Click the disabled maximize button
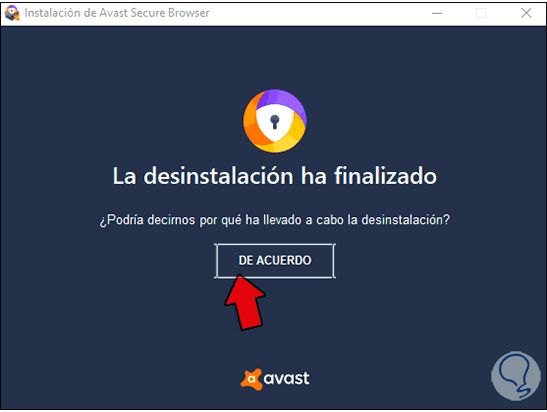The width and height of the screenshot is (547, 412). (x=481, y=13)
